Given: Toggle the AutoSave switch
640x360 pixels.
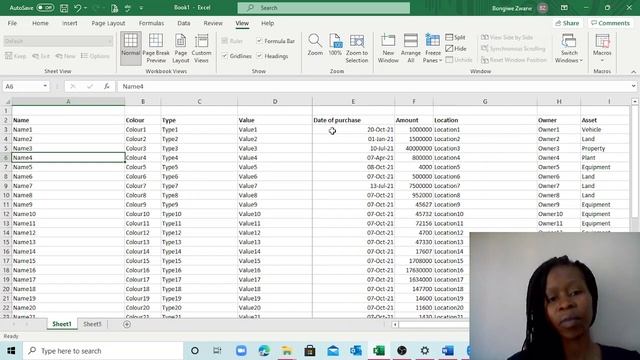Looking at the screenshot, I should click(45, 8).
